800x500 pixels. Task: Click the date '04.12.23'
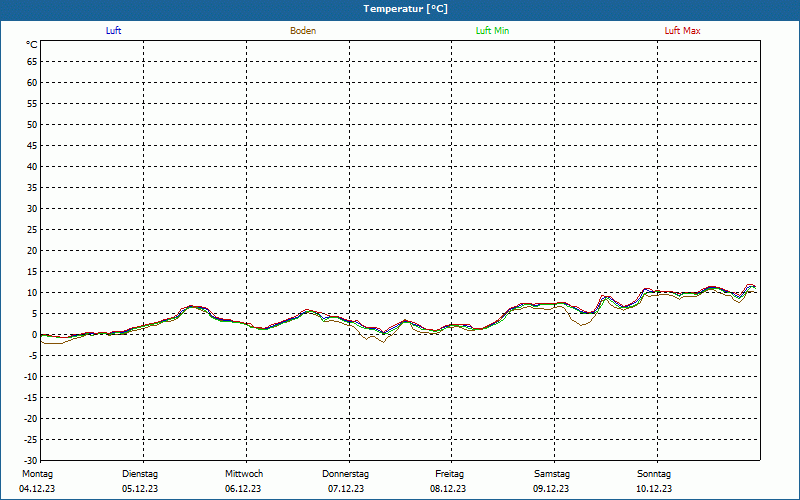coord(37,489)
